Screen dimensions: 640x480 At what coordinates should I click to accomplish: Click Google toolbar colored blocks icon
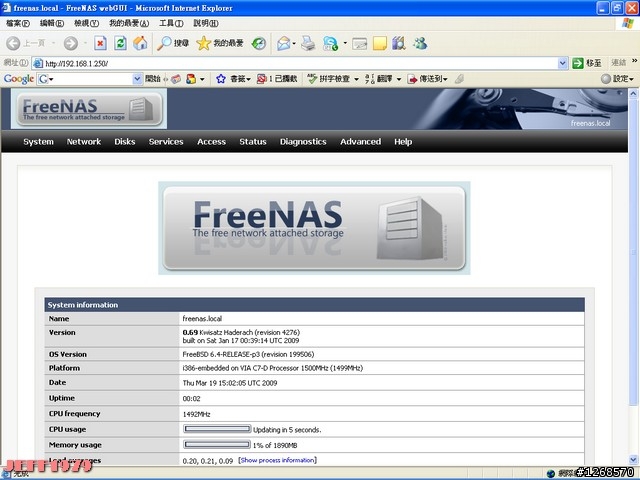(191, 79)
